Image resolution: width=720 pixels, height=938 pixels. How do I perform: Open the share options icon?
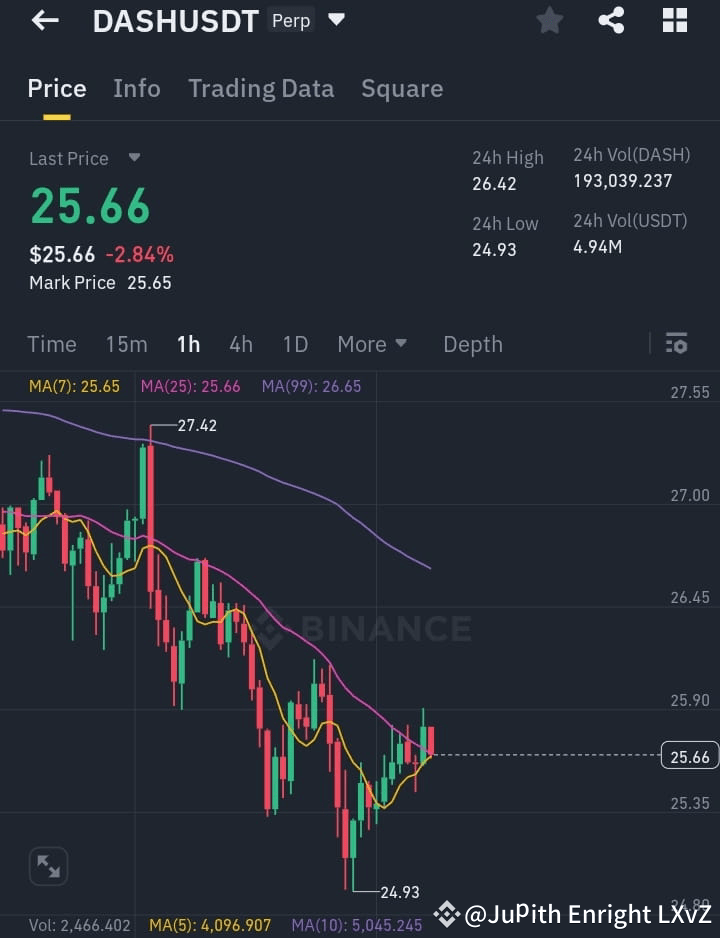coord(611,20)
